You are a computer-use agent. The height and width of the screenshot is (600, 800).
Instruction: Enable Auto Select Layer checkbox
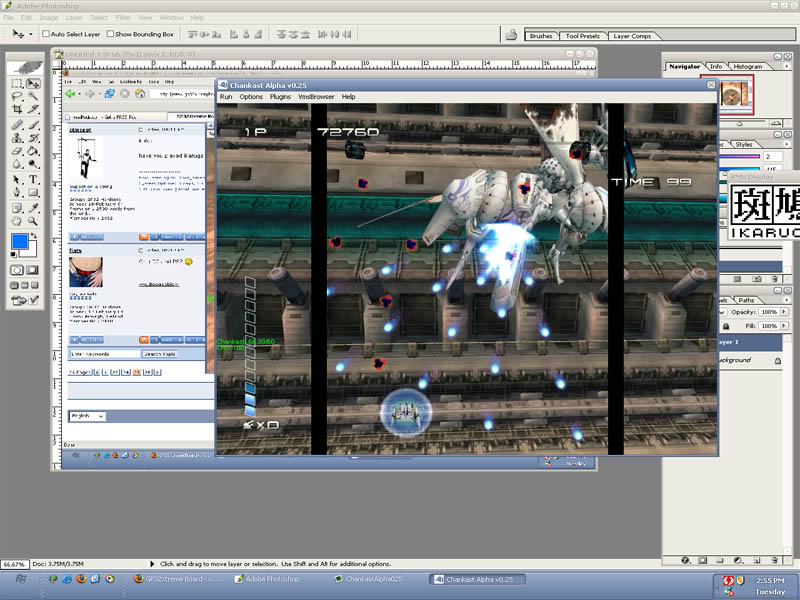coord(46,34)
